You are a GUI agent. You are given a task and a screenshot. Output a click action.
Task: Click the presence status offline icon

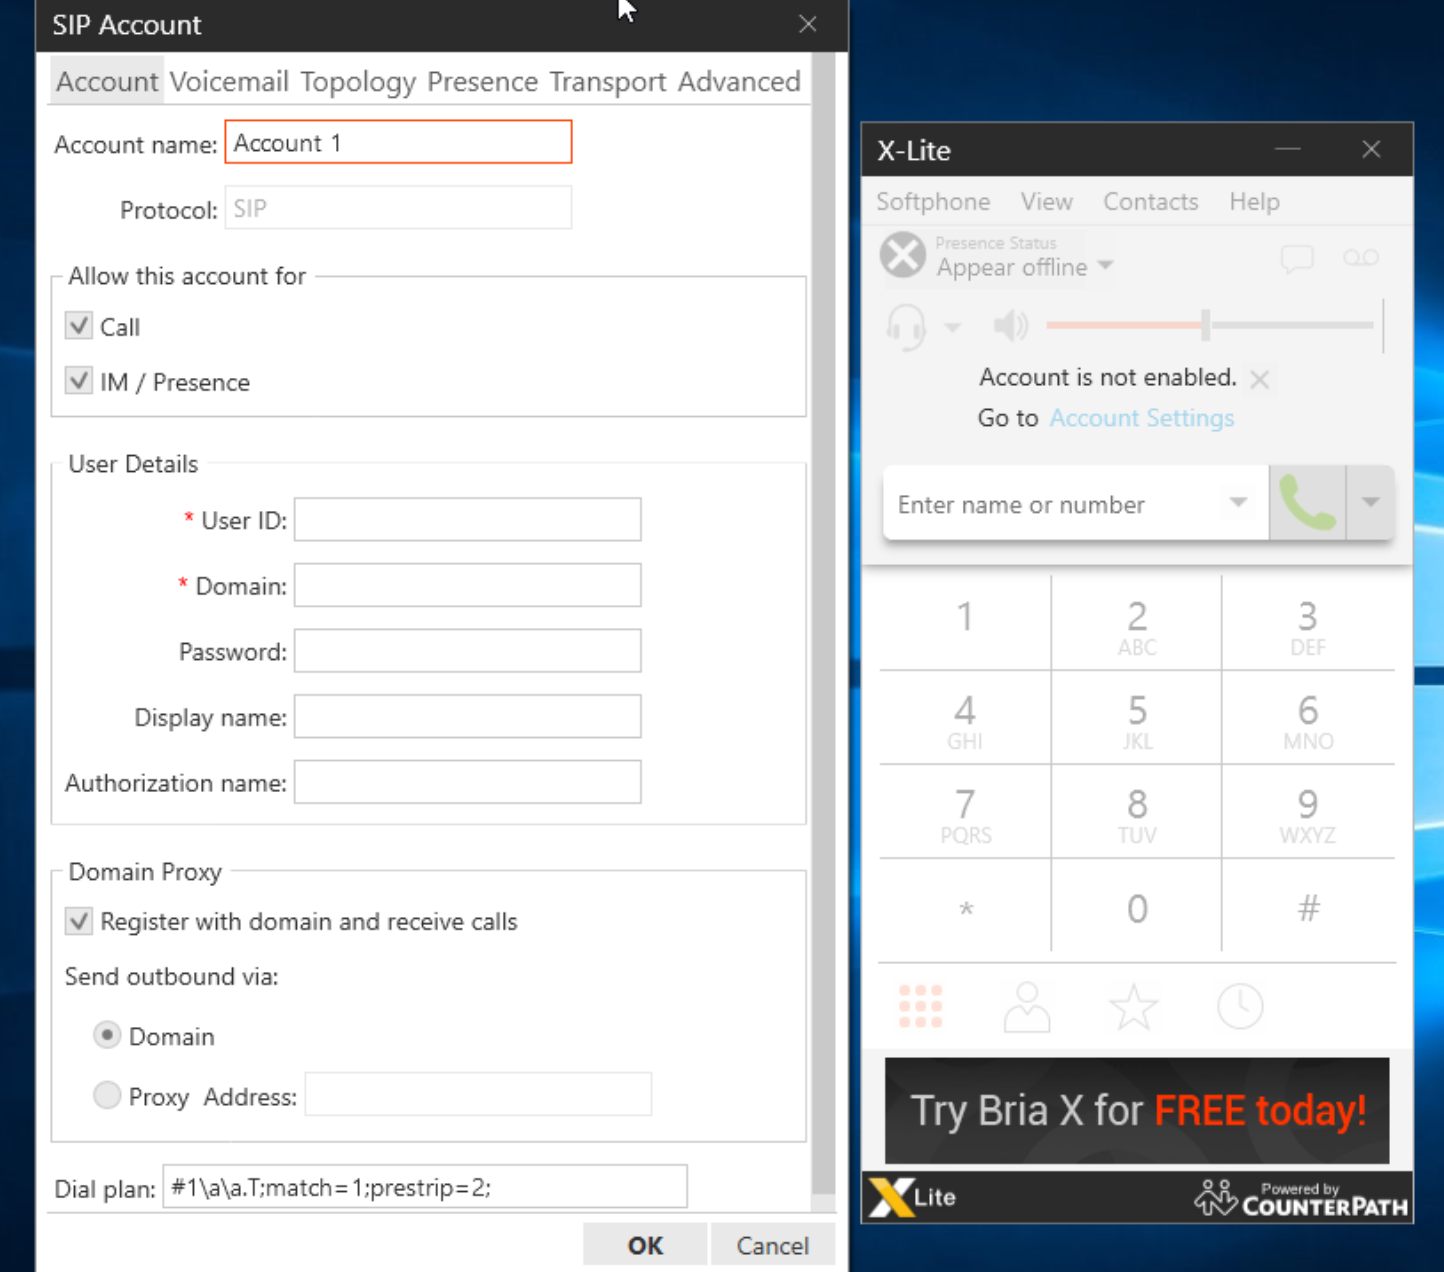tap(903, 255)
